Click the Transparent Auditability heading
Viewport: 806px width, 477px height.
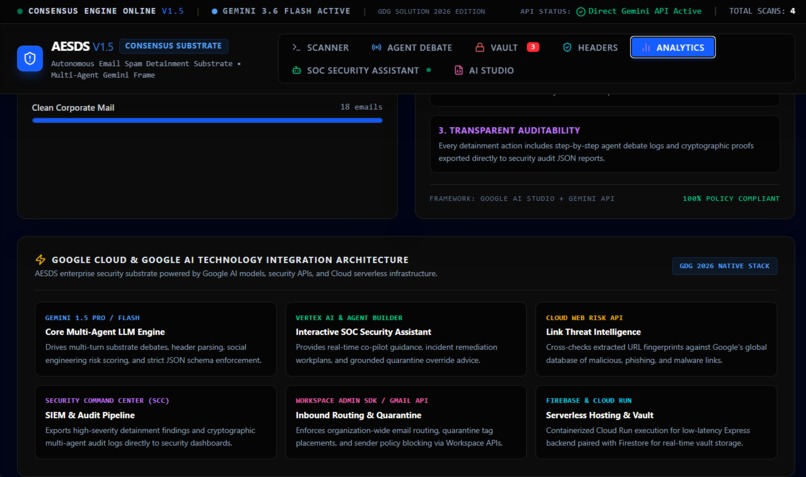(509, 131)
